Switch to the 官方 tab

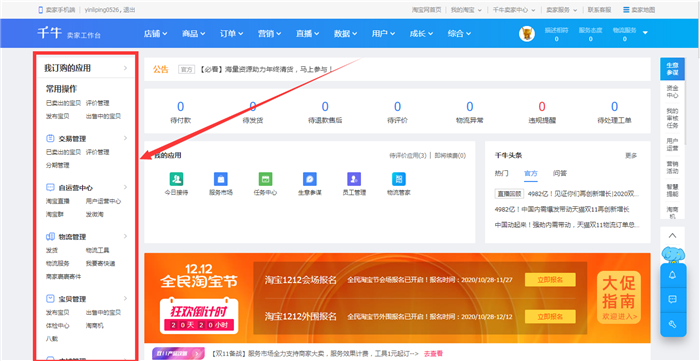pos(531,173)
